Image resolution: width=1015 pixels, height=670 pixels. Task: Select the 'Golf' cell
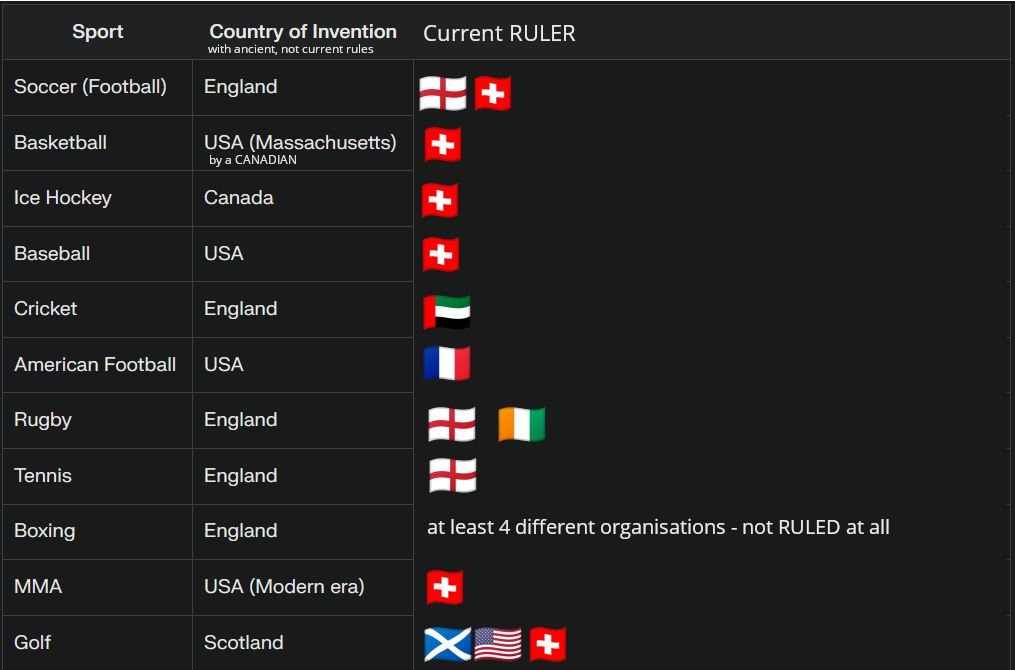coord(98,642)
